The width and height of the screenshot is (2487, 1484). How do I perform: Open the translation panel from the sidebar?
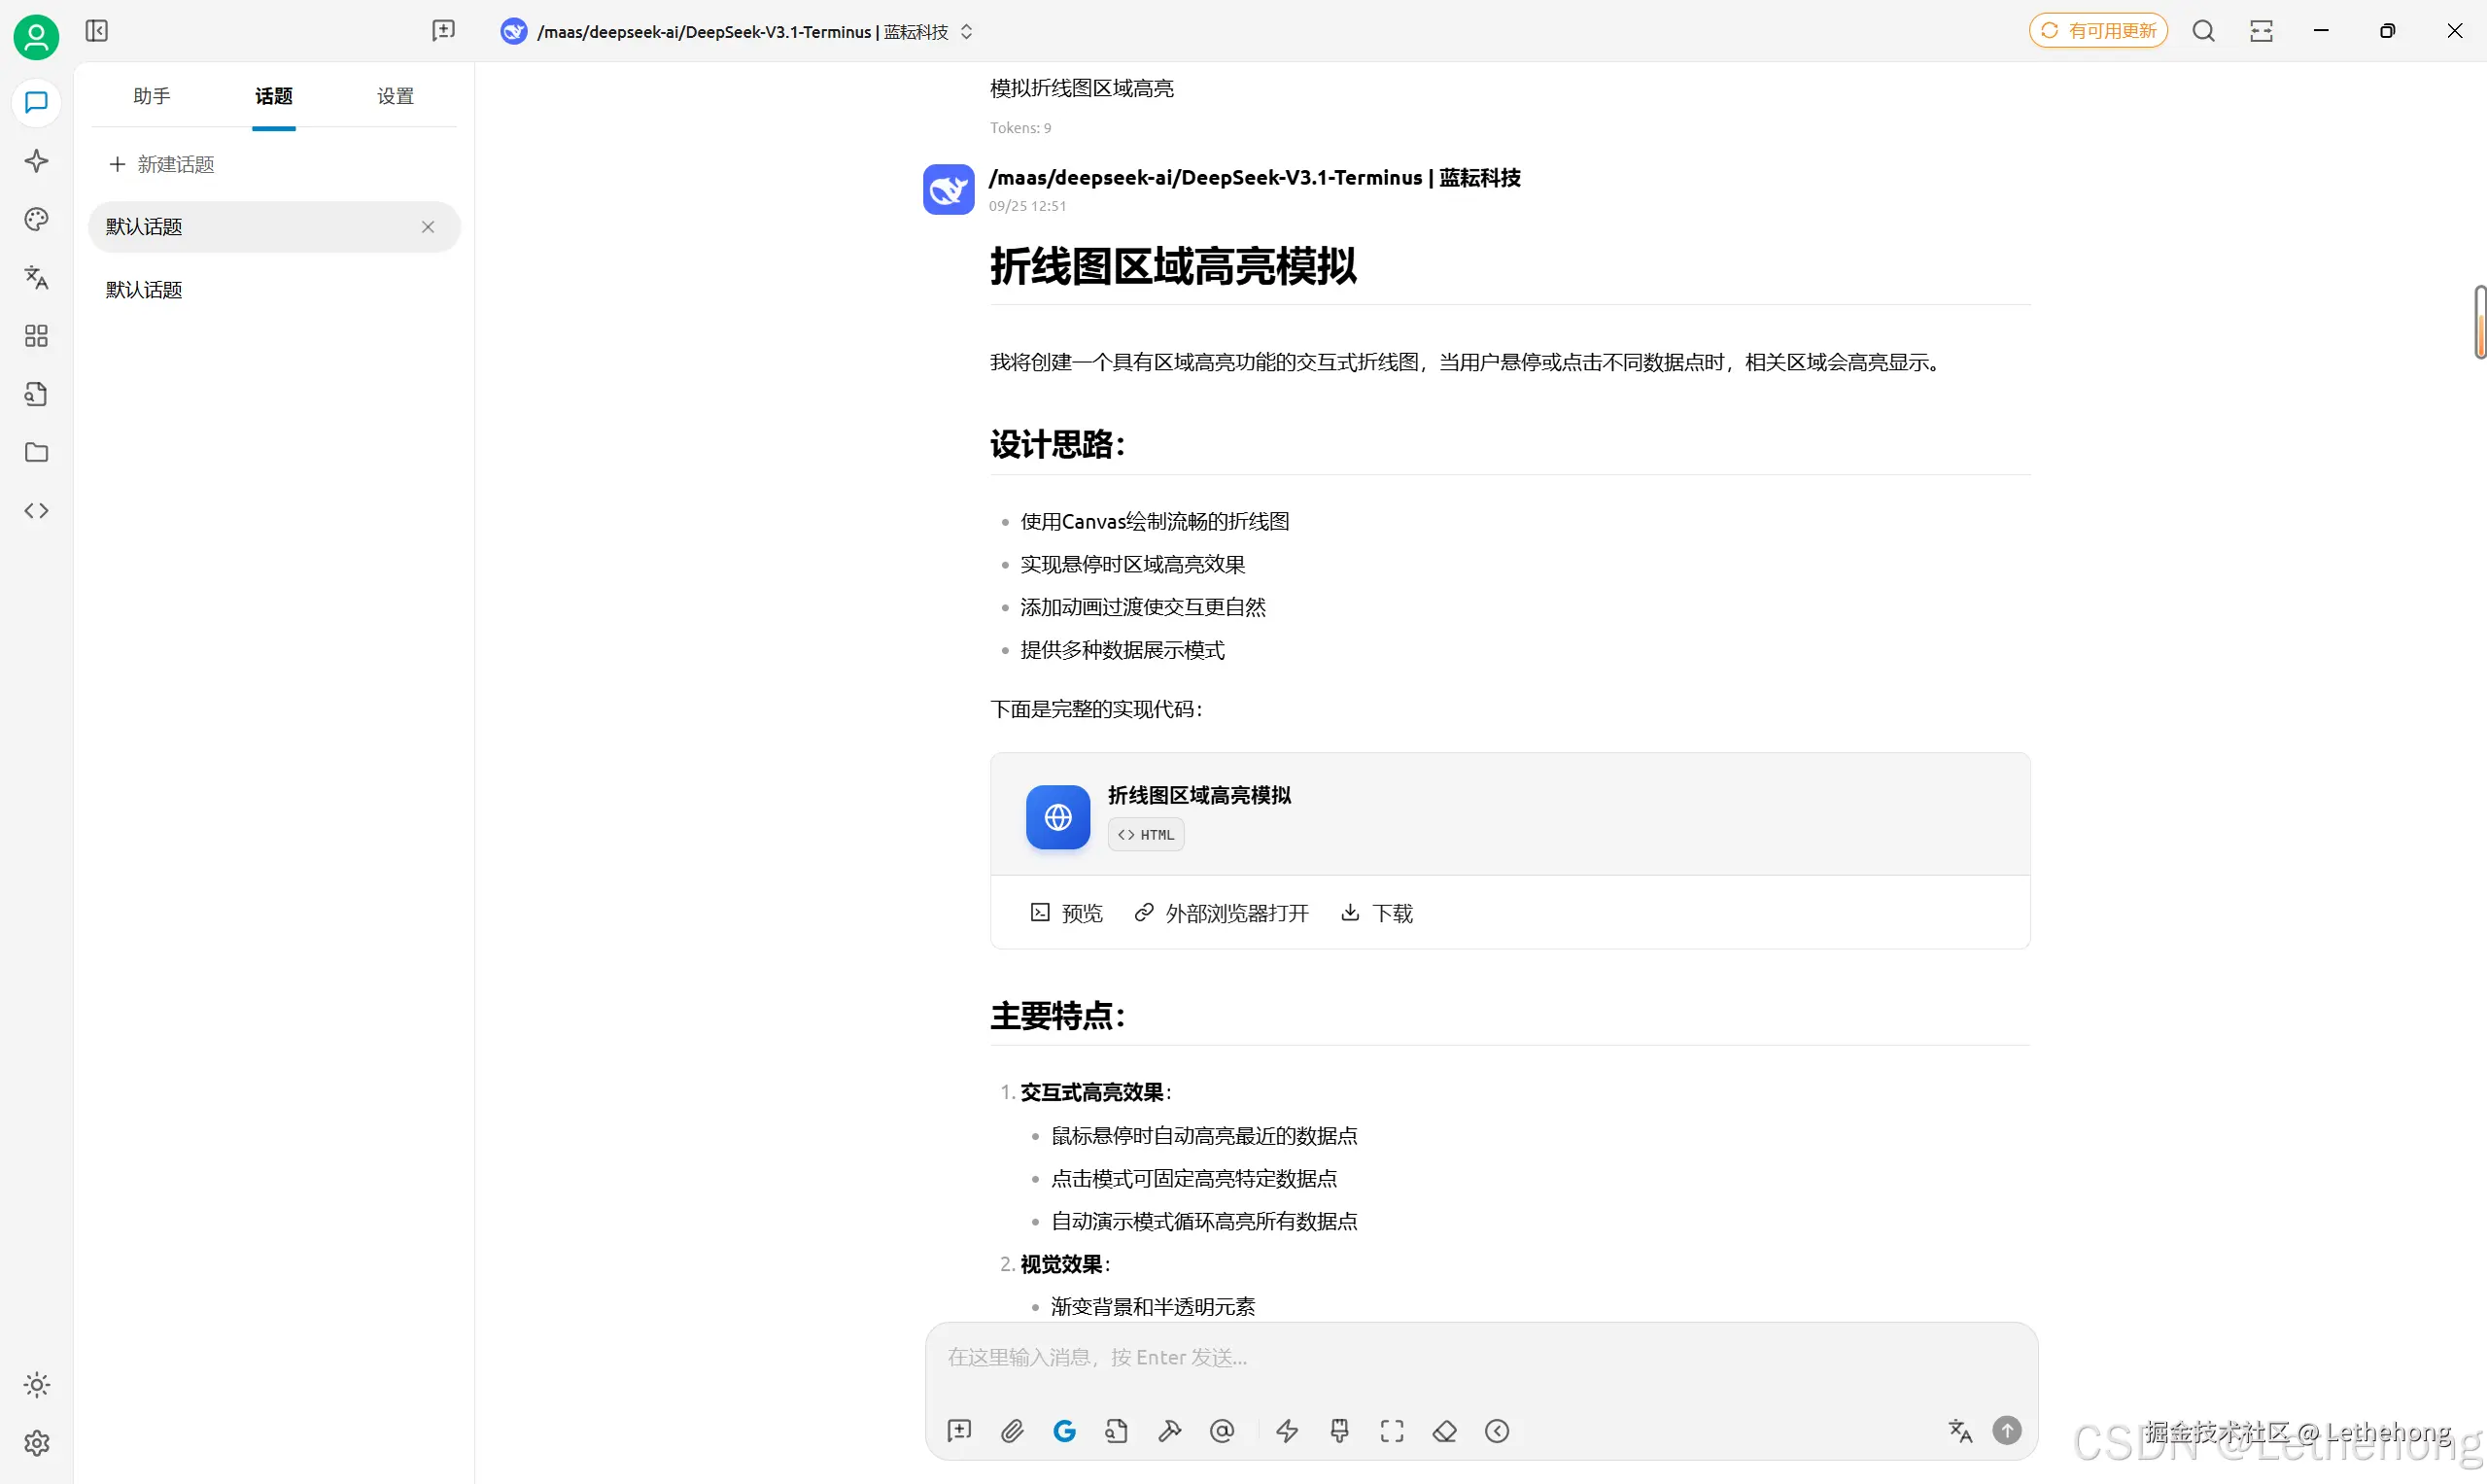coord(36,278)
